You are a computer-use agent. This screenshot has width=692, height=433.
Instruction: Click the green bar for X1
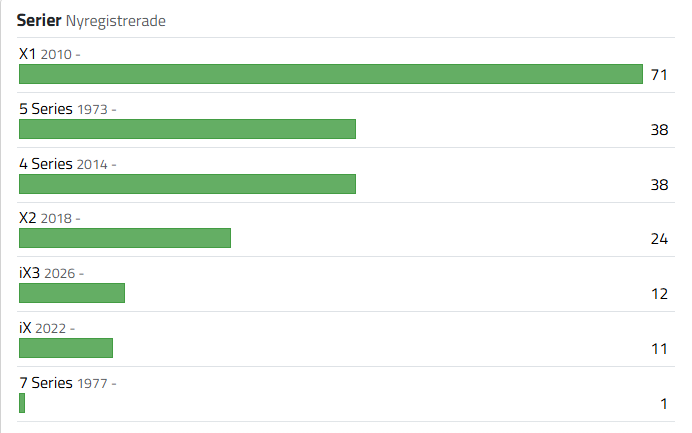330,74
